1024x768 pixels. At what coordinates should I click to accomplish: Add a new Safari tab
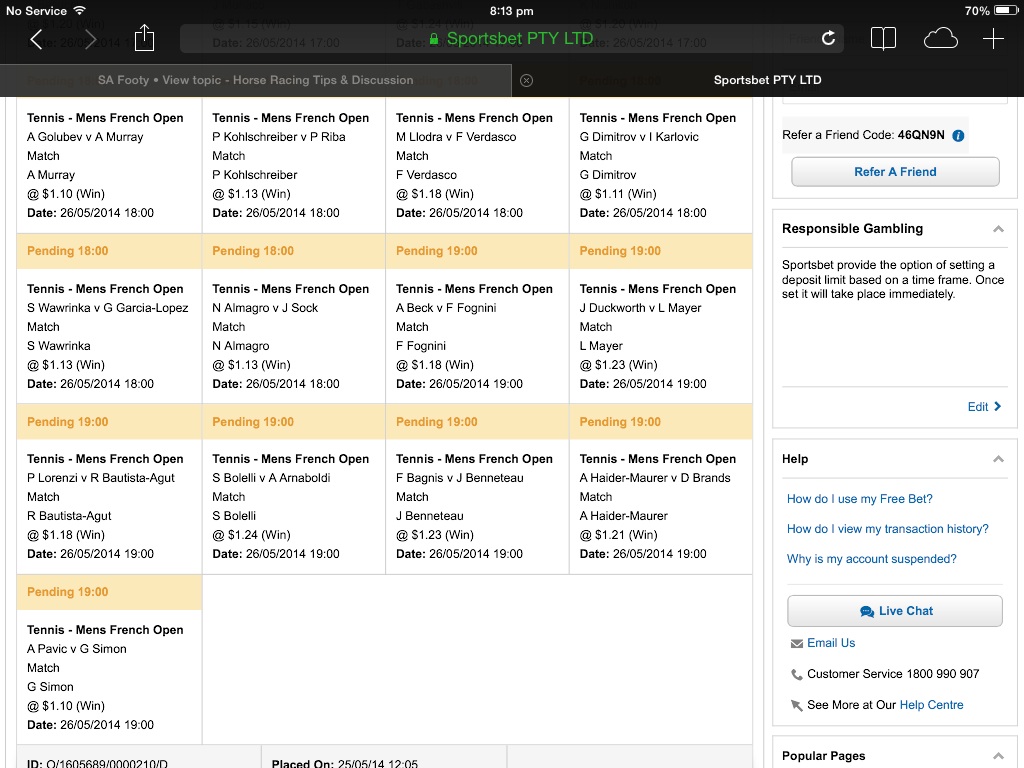[993, 39]
